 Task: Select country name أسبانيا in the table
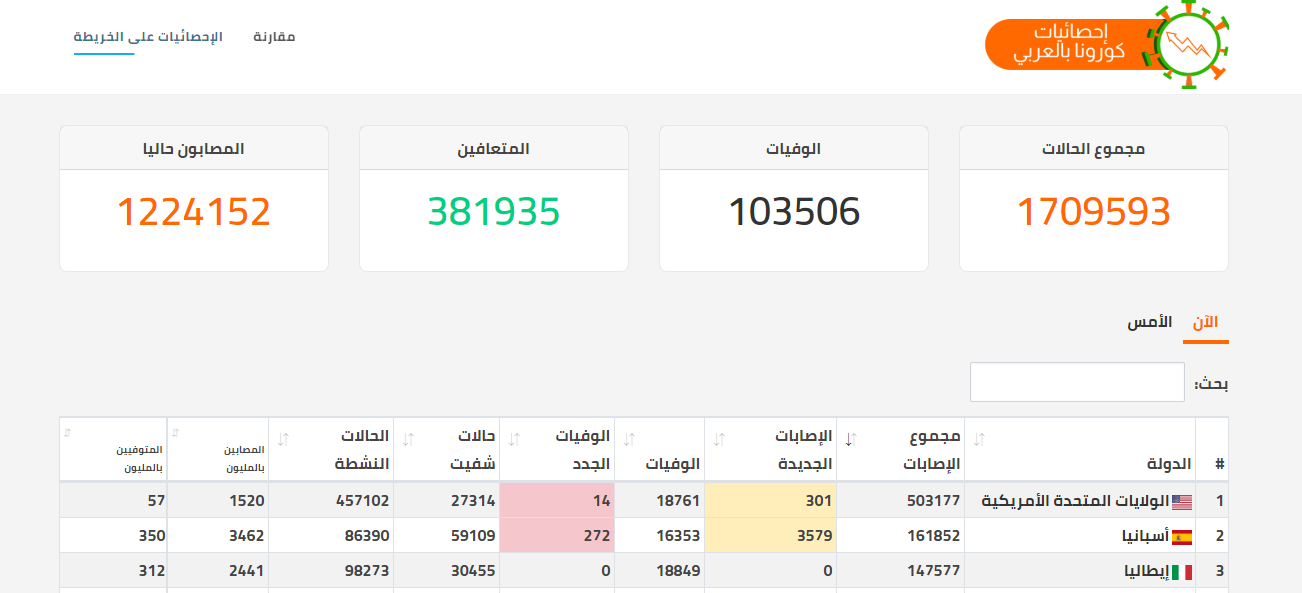(x=1144, y=536)
